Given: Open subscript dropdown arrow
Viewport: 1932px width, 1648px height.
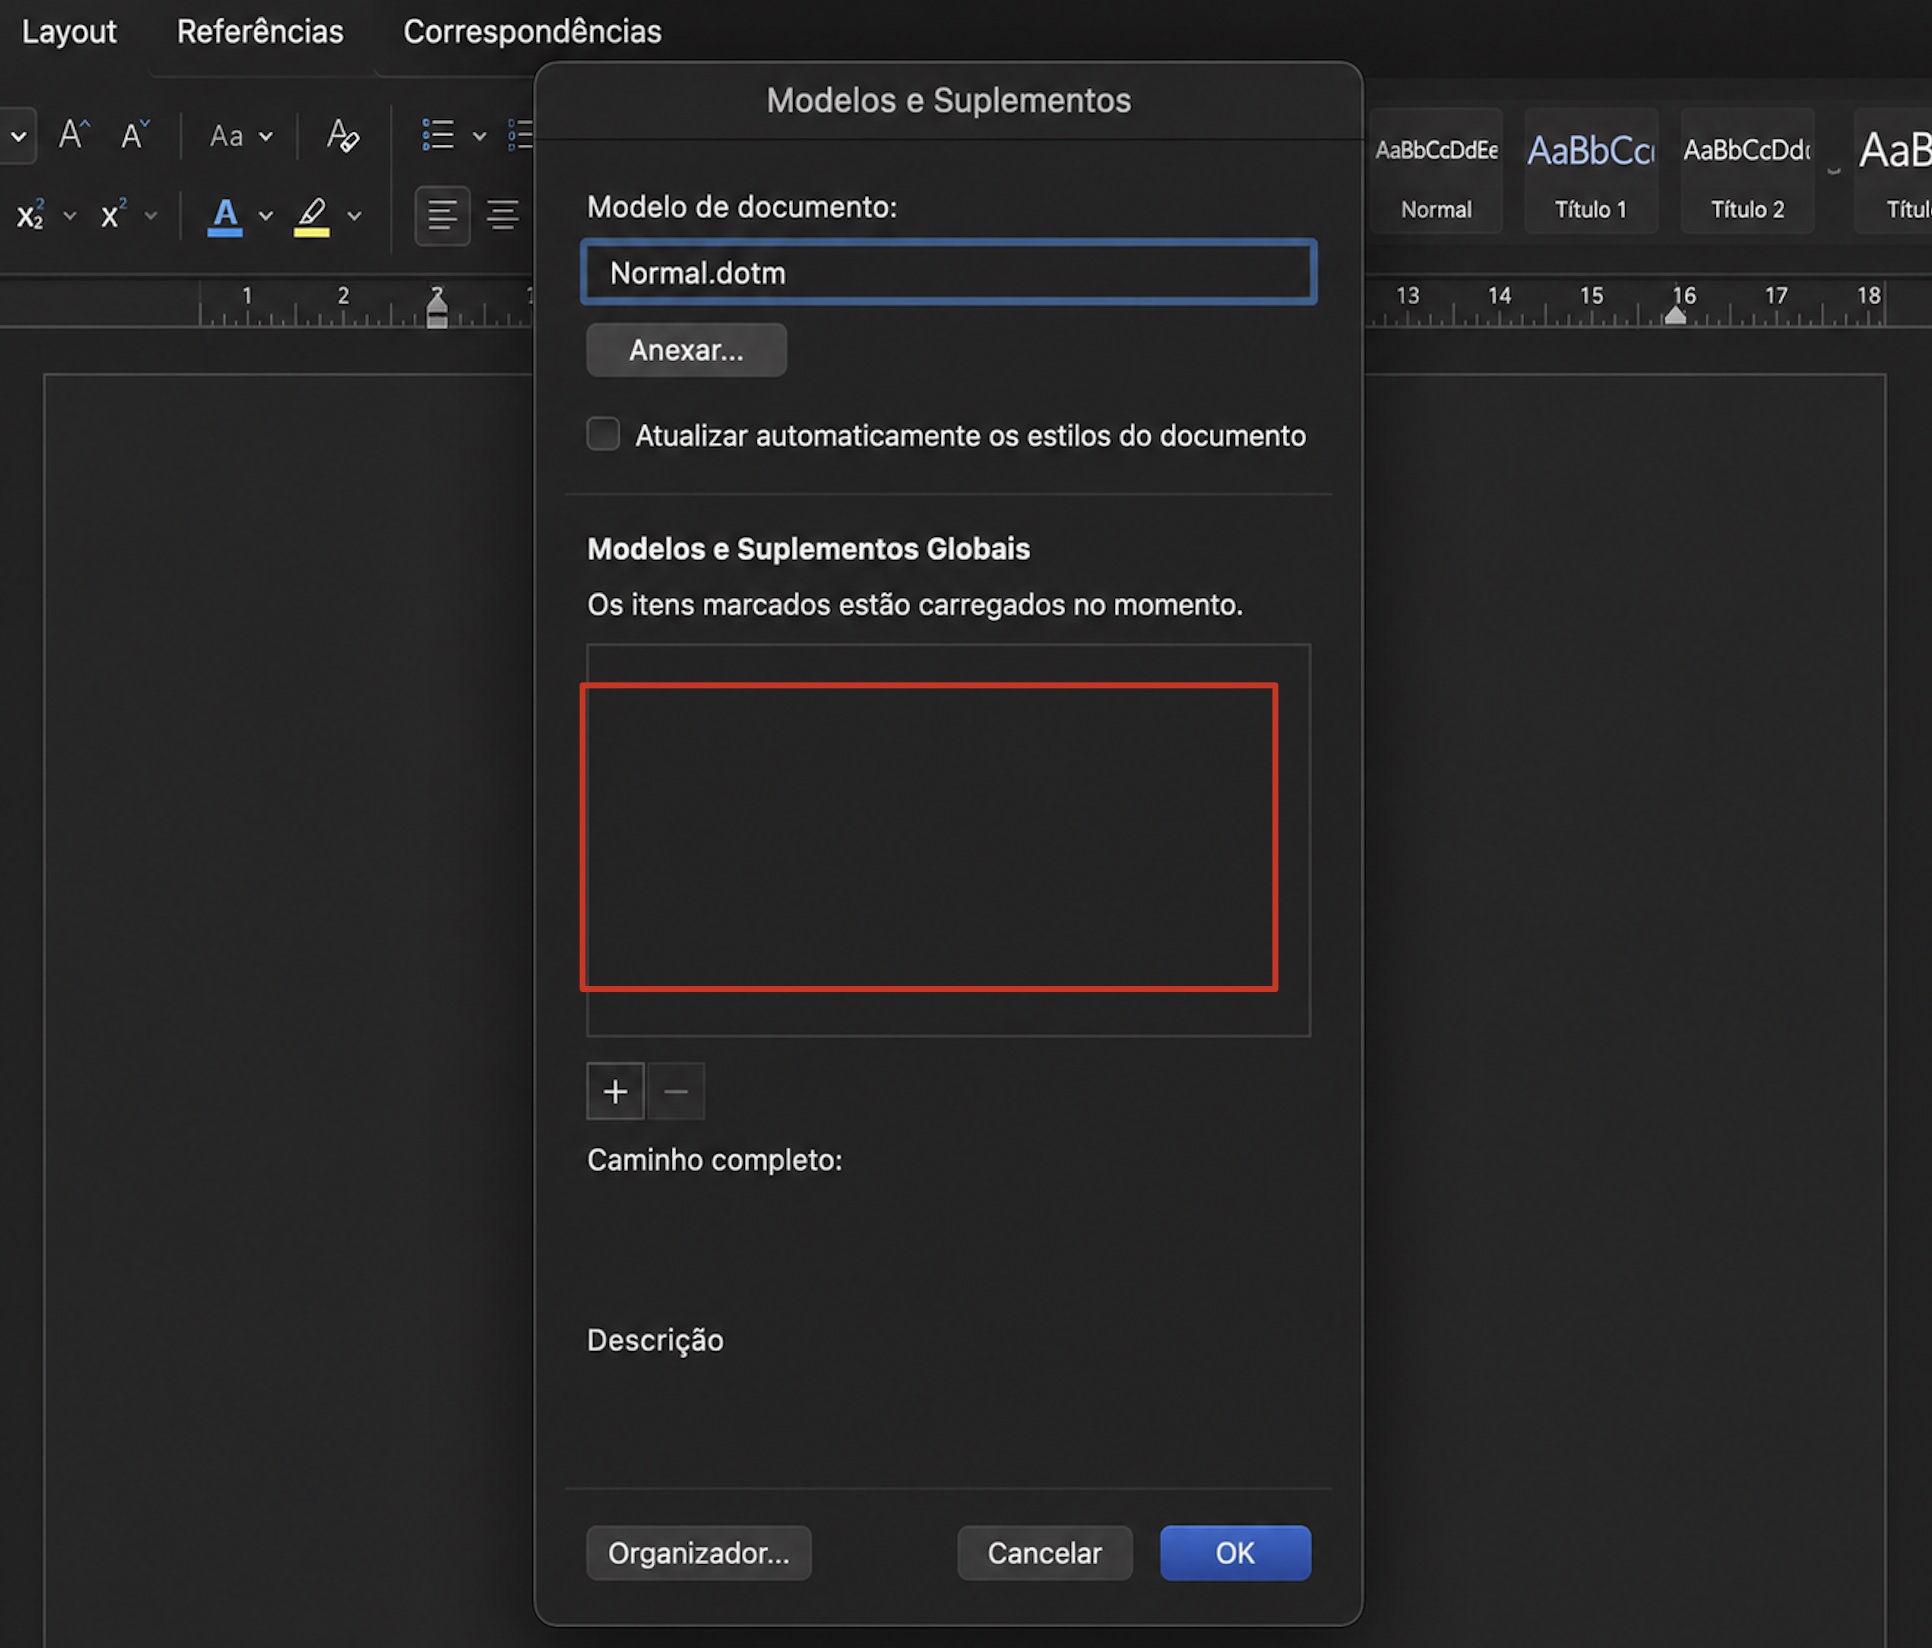Looking at the screenshot, I should 70,215.
